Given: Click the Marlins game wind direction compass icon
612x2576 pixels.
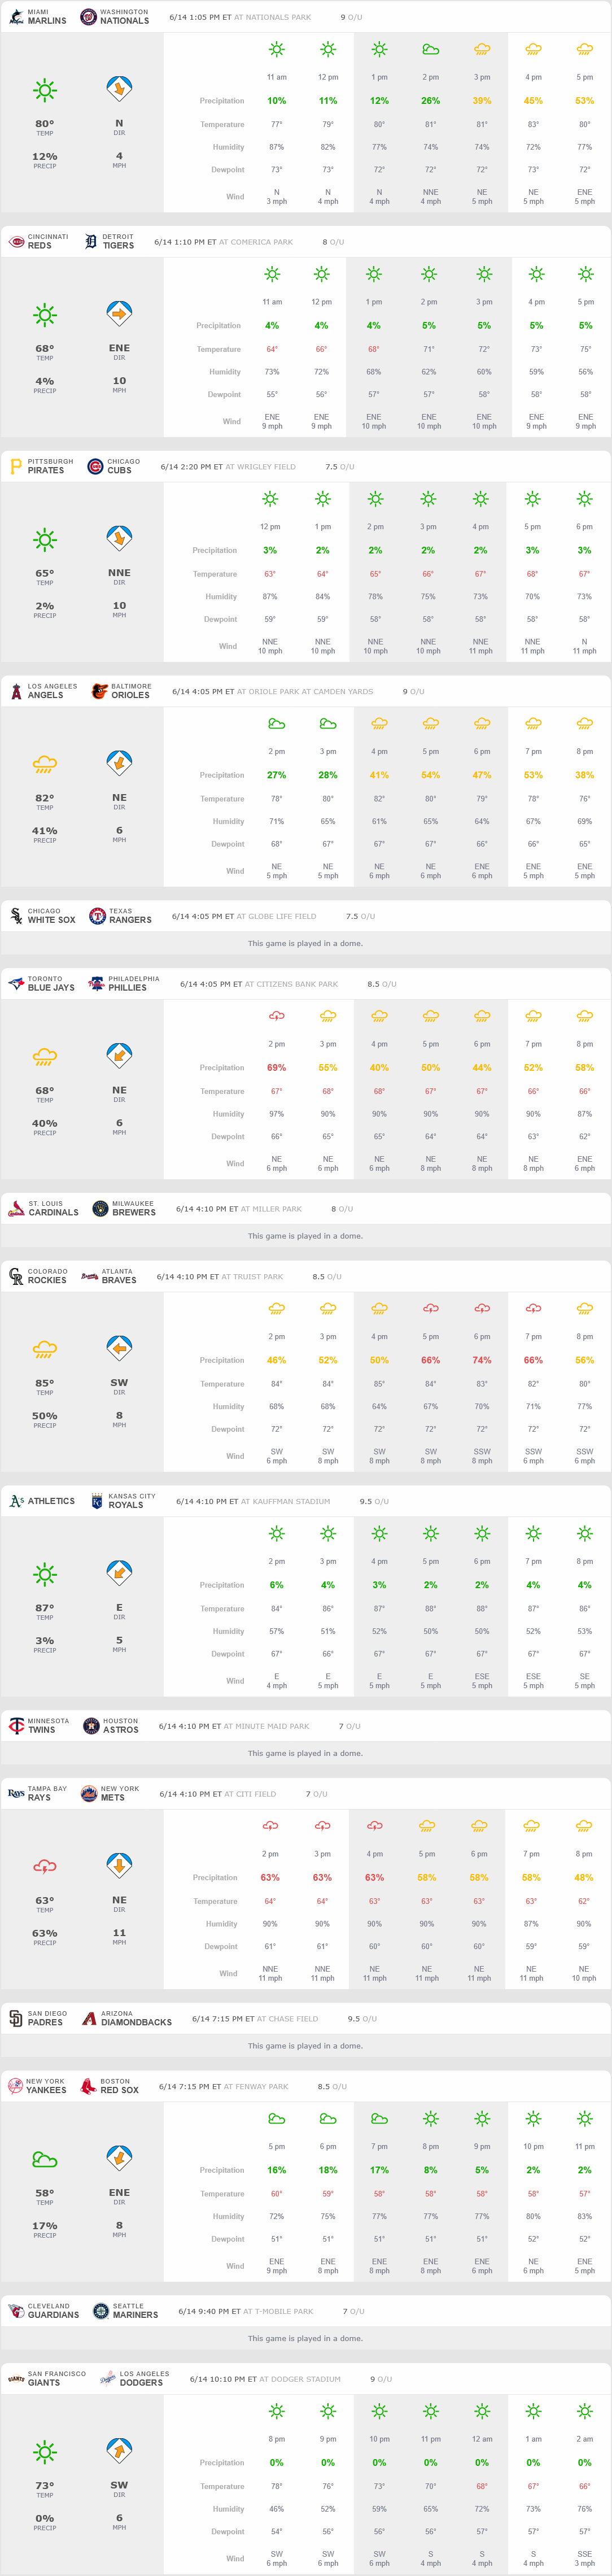Looking at the screenshot, I should tap(119, 89).
